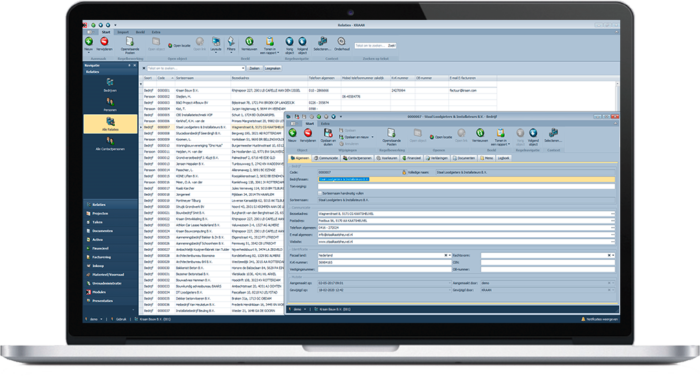The width and height of the screenshot is (700, 376).
Task: Switch to the Financieel tab
Action: pos(412,158)
